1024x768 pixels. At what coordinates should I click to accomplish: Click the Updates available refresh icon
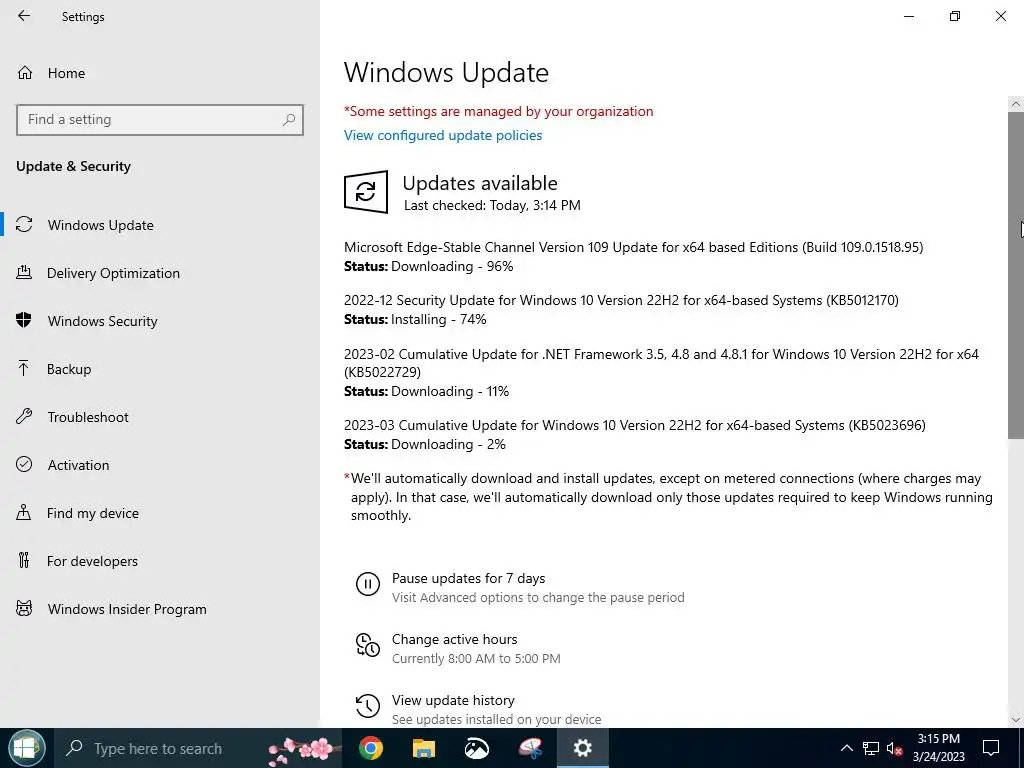point(366,192)
